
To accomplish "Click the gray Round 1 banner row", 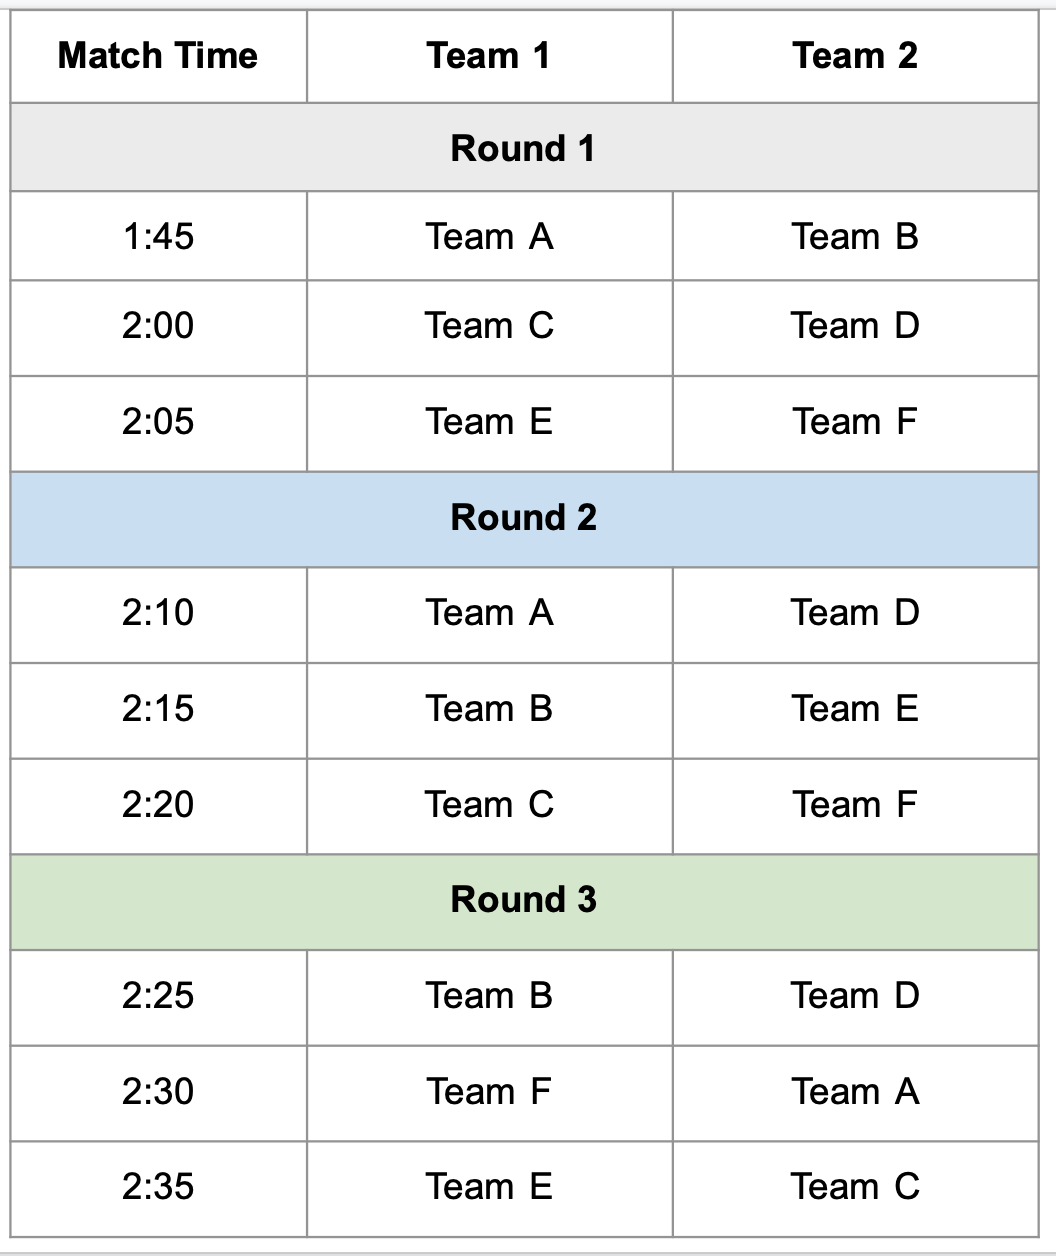I will pyautogui.click(x=523, y=148).
